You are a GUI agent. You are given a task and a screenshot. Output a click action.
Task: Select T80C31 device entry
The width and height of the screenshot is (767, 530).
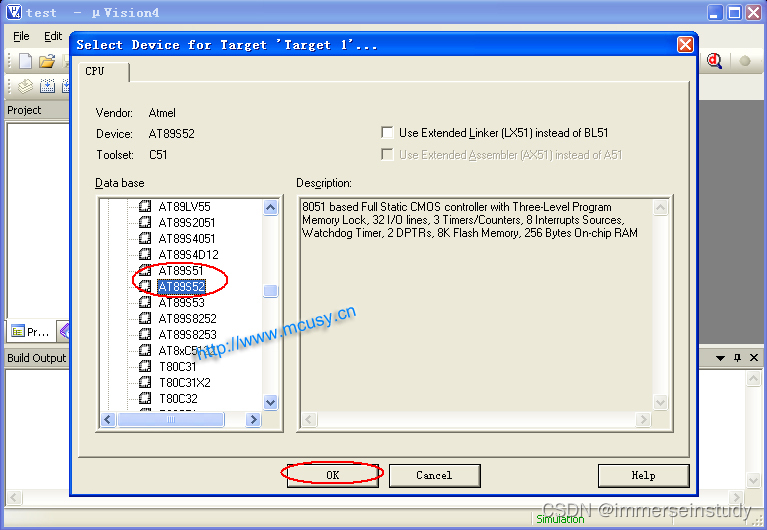coord(178,367)
